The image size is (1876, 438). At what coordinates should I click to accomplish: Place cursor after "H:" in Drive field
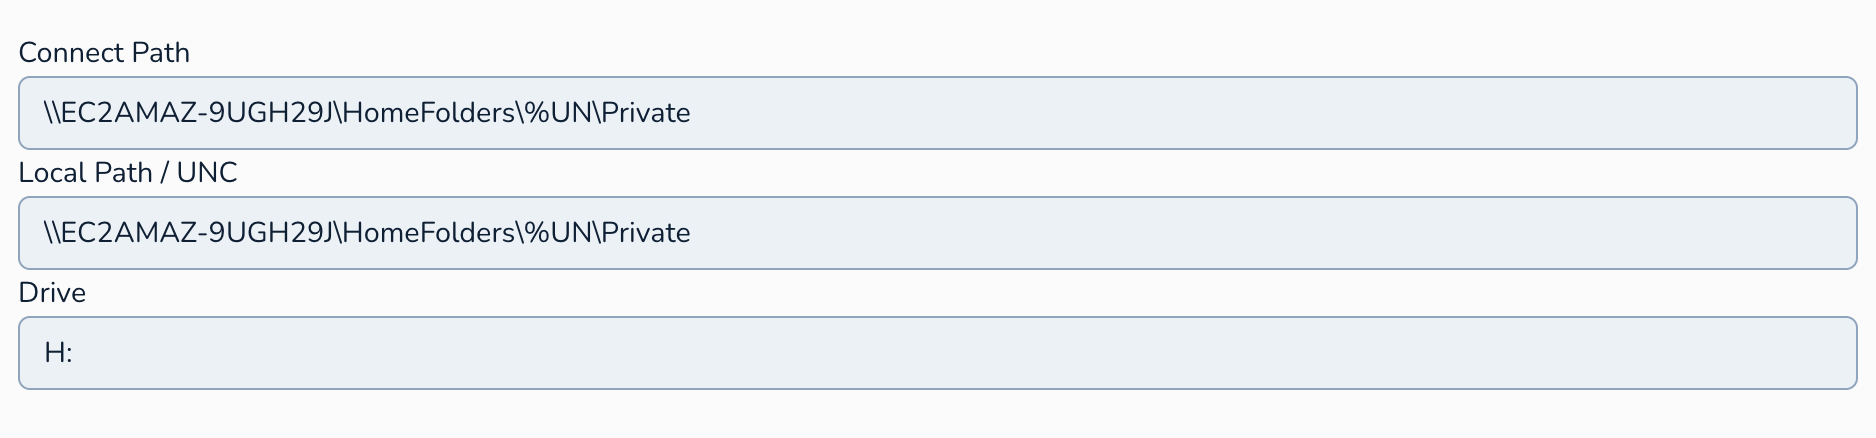[74, 353]
